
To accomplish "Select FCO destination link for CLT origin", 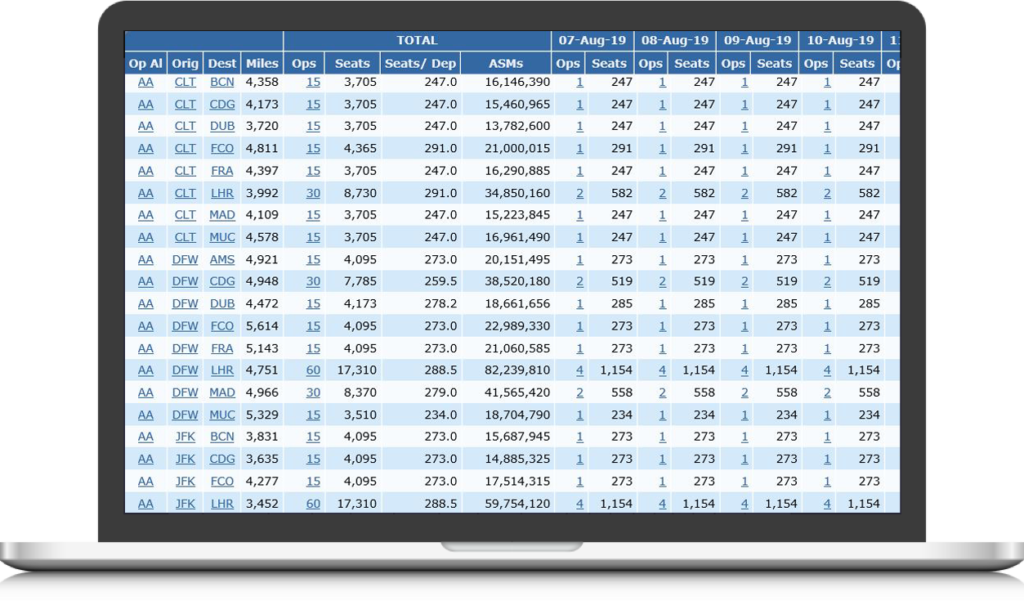I will click(x=222, y=148).
